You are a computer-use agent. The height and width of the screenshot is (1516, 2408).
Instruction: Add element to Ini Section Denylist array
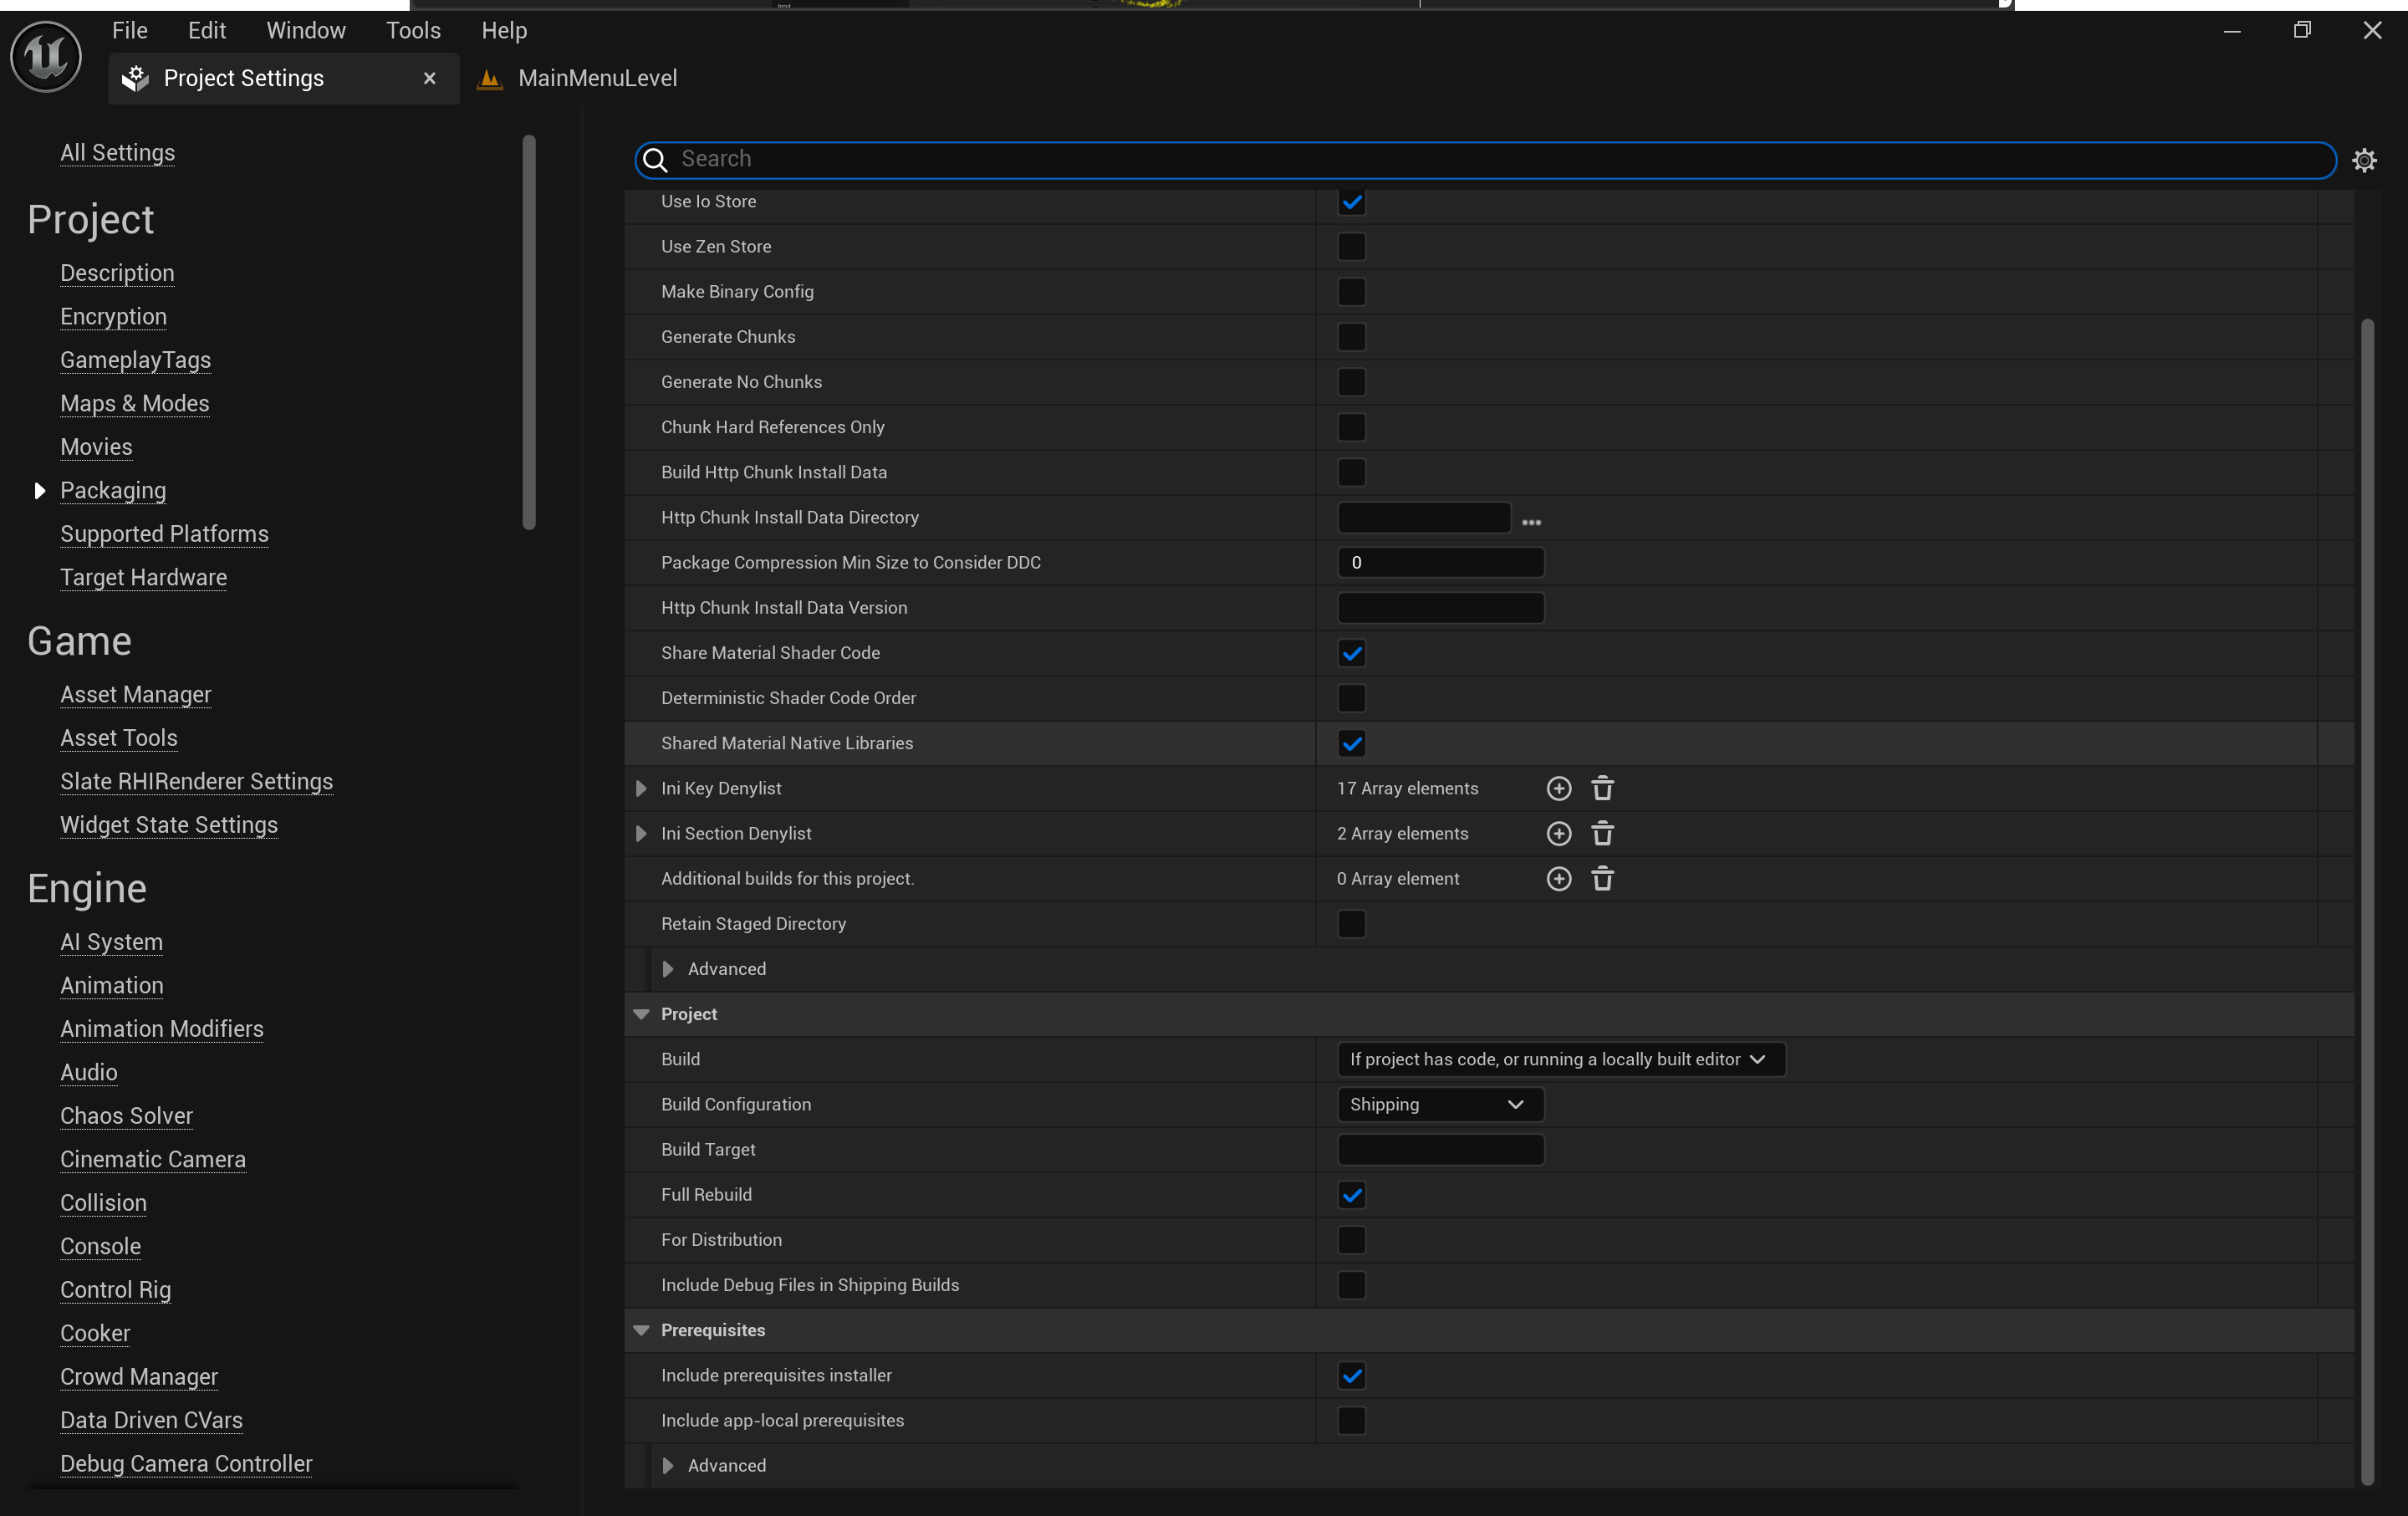1558,833
